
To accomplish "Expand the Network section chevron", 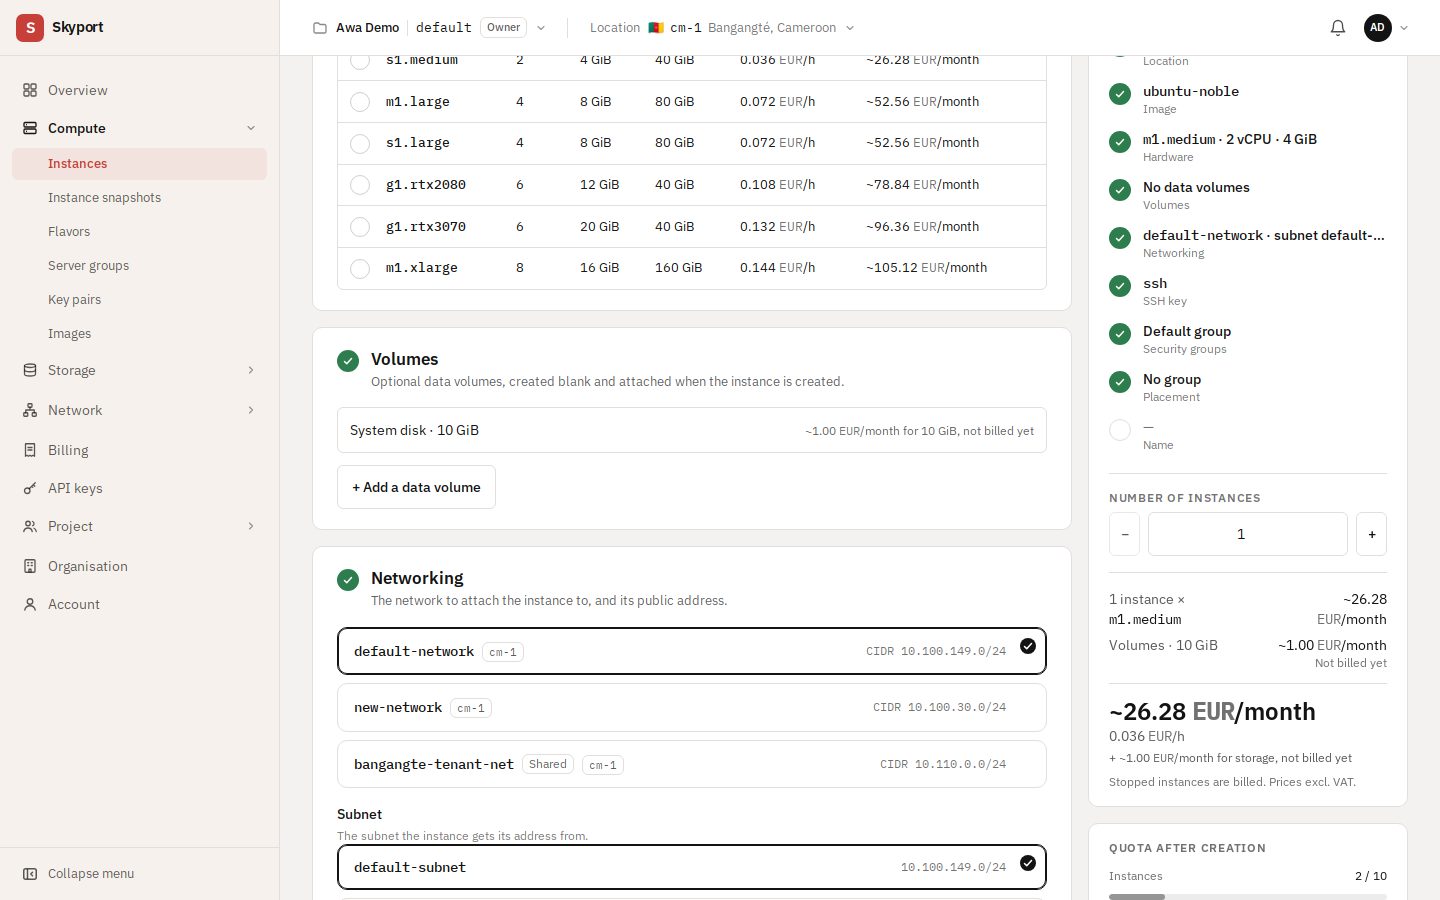I will (x=251, y=410).
